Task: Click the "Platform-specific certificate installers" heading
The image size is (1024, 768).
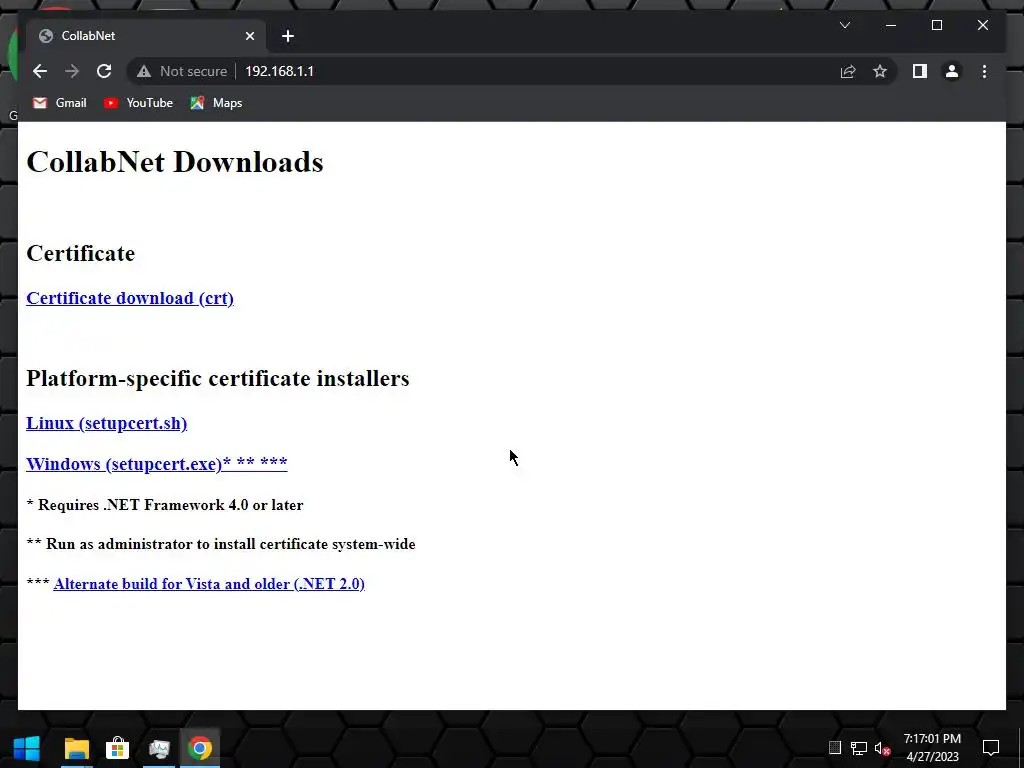Action: pyautogui.click(x=217, y=379)
